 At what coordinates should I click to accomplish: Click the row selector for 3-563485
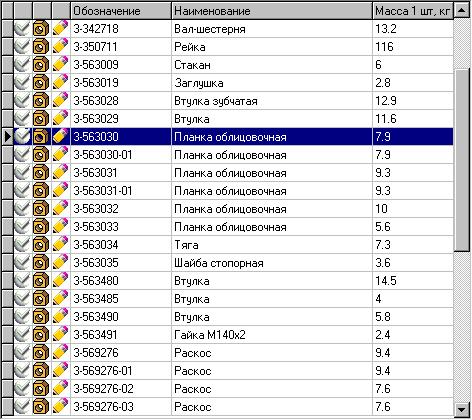coord(7,299)
